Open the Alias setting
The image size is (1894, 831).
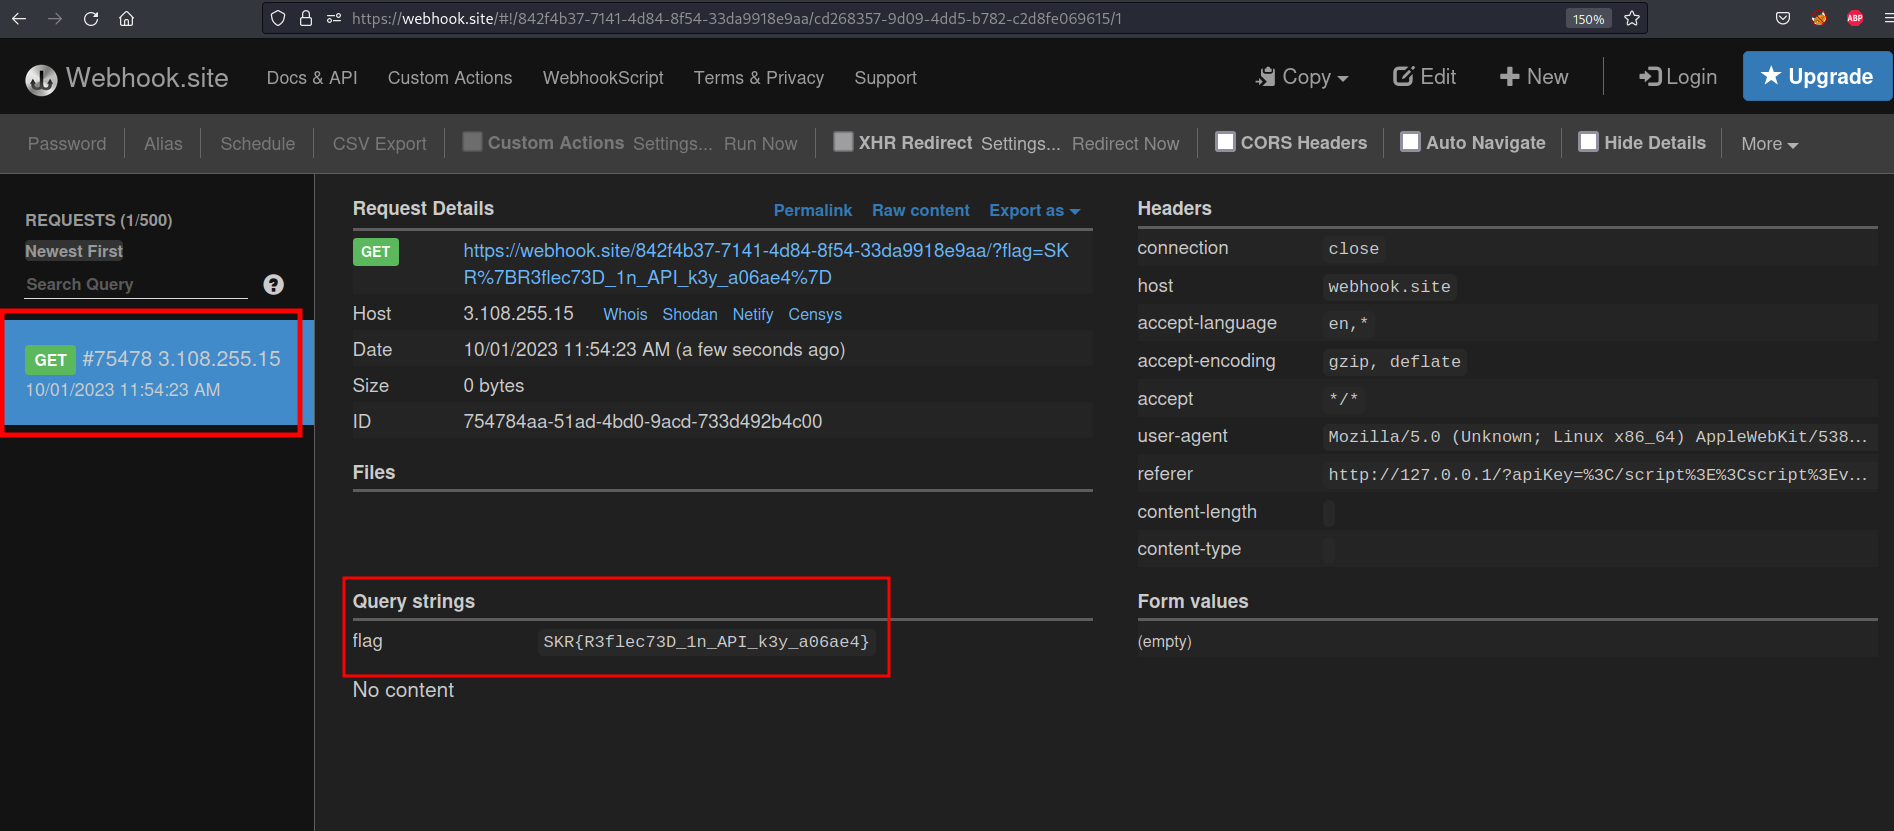pos(163,144)
